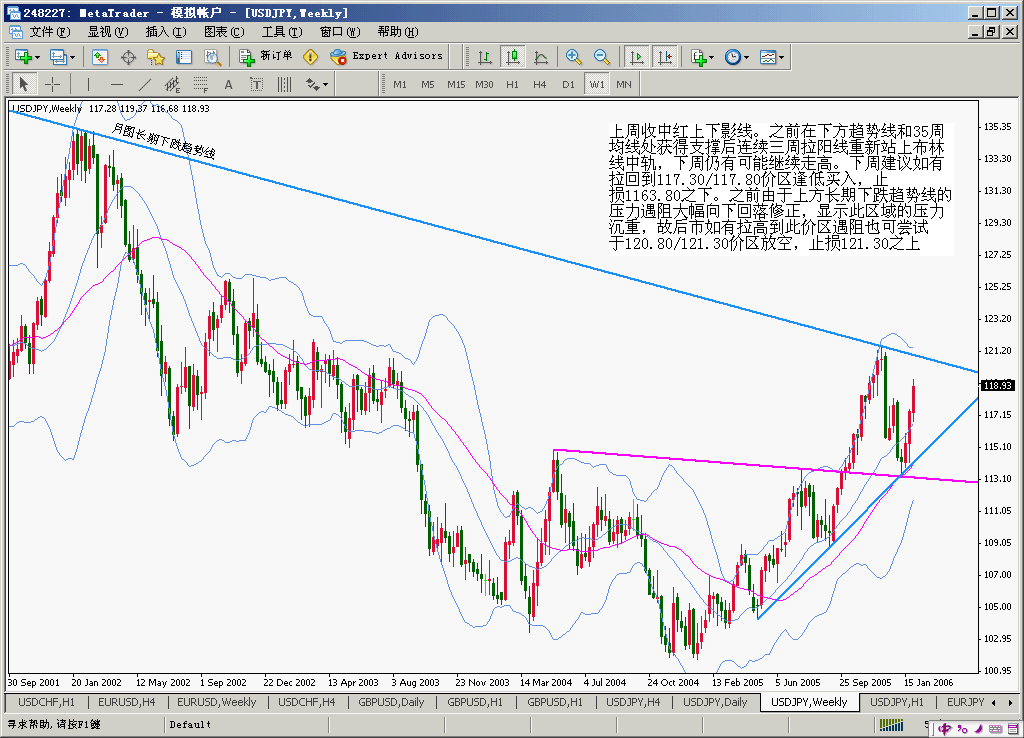Open the Periods clock icon
This screenshot has height=738, width=1024.
click(733, 57)
